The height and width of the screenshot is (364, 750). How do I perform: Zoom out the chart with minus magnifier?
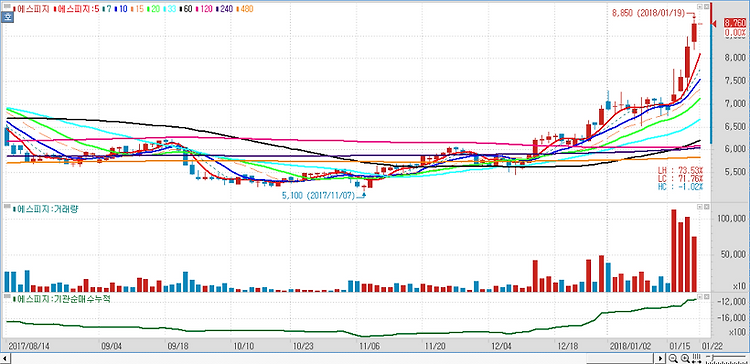point(673,358)
